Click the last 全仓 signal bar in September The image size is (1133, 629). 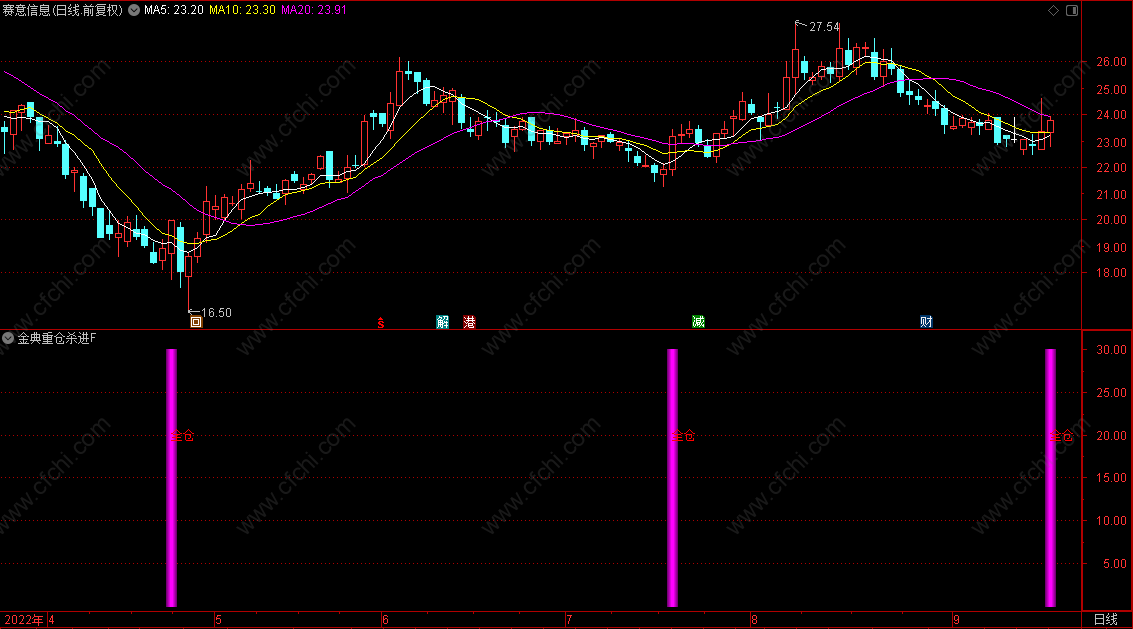tap(1051, 478)
